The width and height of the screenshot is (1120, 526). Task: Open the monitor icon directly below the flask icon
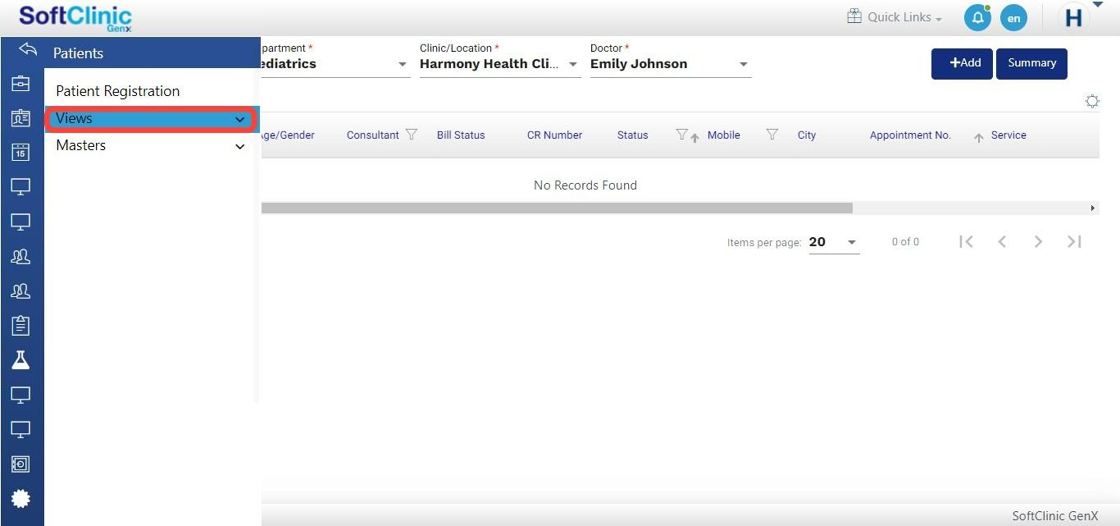point(21,394)
